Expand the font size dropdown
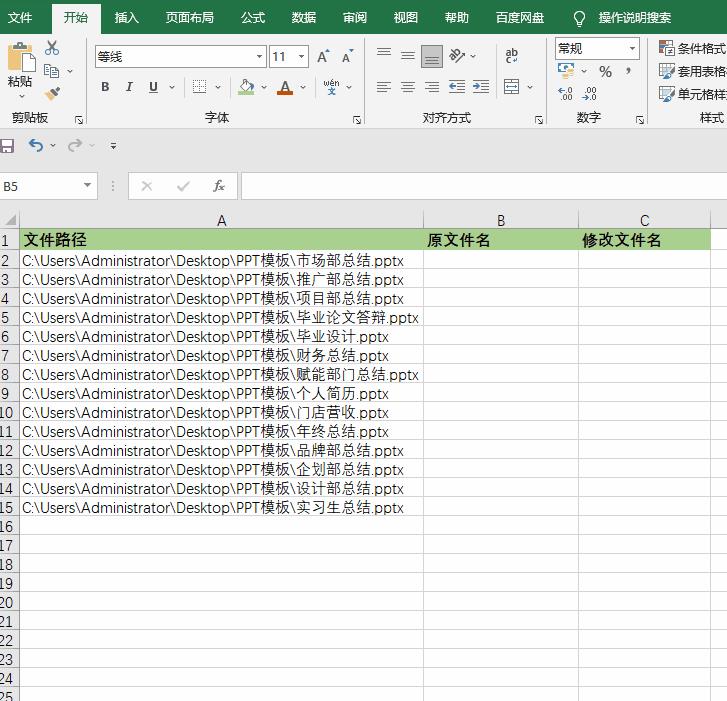727x701 pixels. [301, 57]
